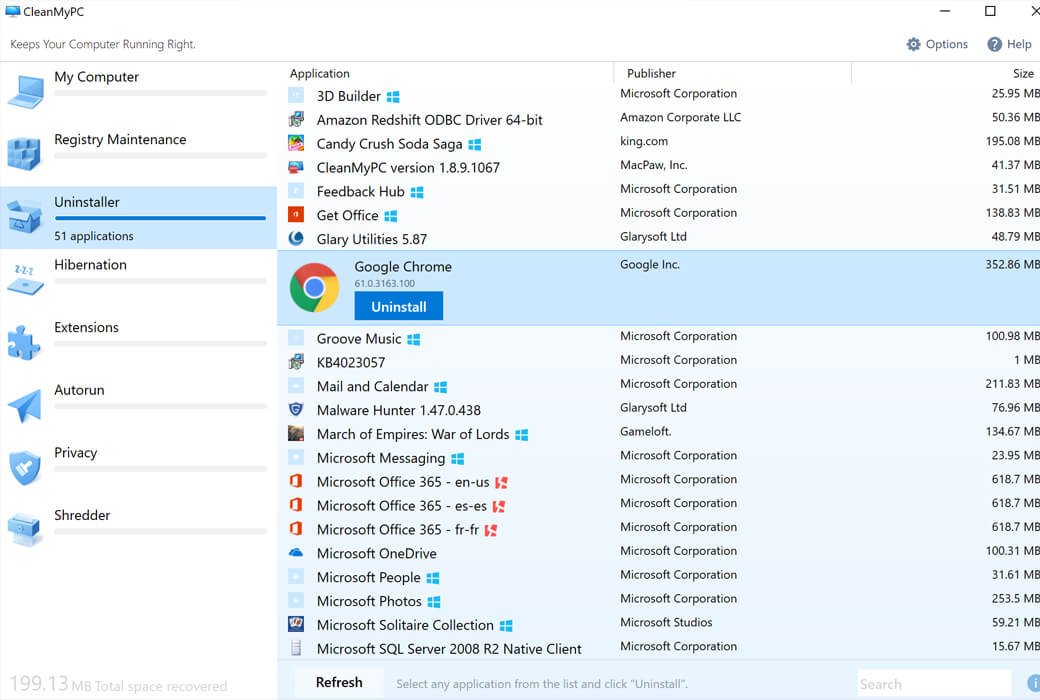The image size is (1040, 700).
Task: Switch to Privacy section
Action: pyautogui.click(x=138, y=468)
